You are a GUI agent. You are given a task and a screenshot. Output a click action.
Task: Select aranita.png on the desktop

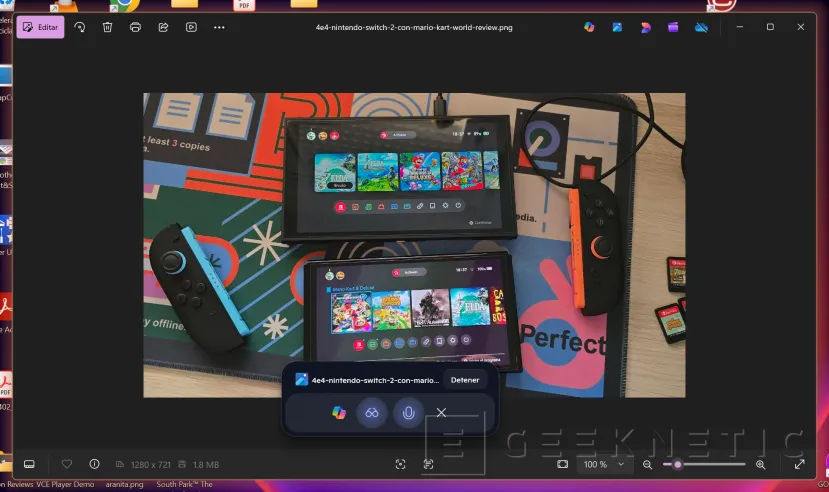tap(124, 484)
